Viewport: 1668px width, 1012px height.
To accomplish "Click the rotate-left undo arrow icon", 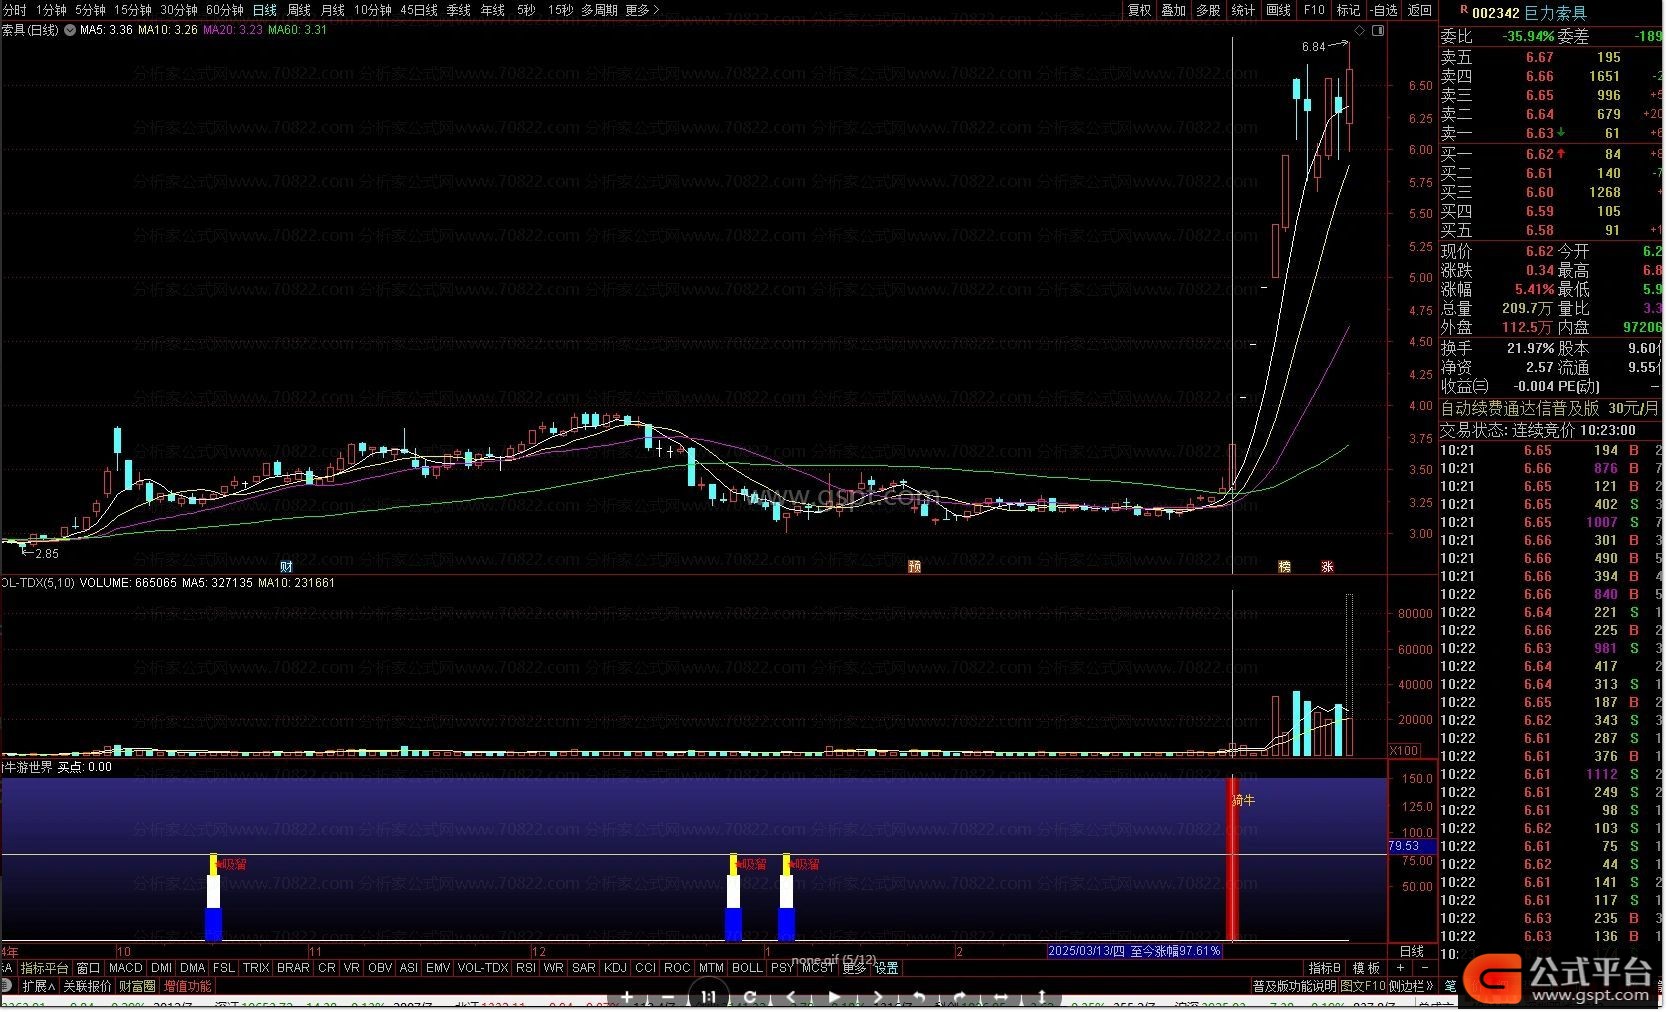I will [x=919, y=997].
